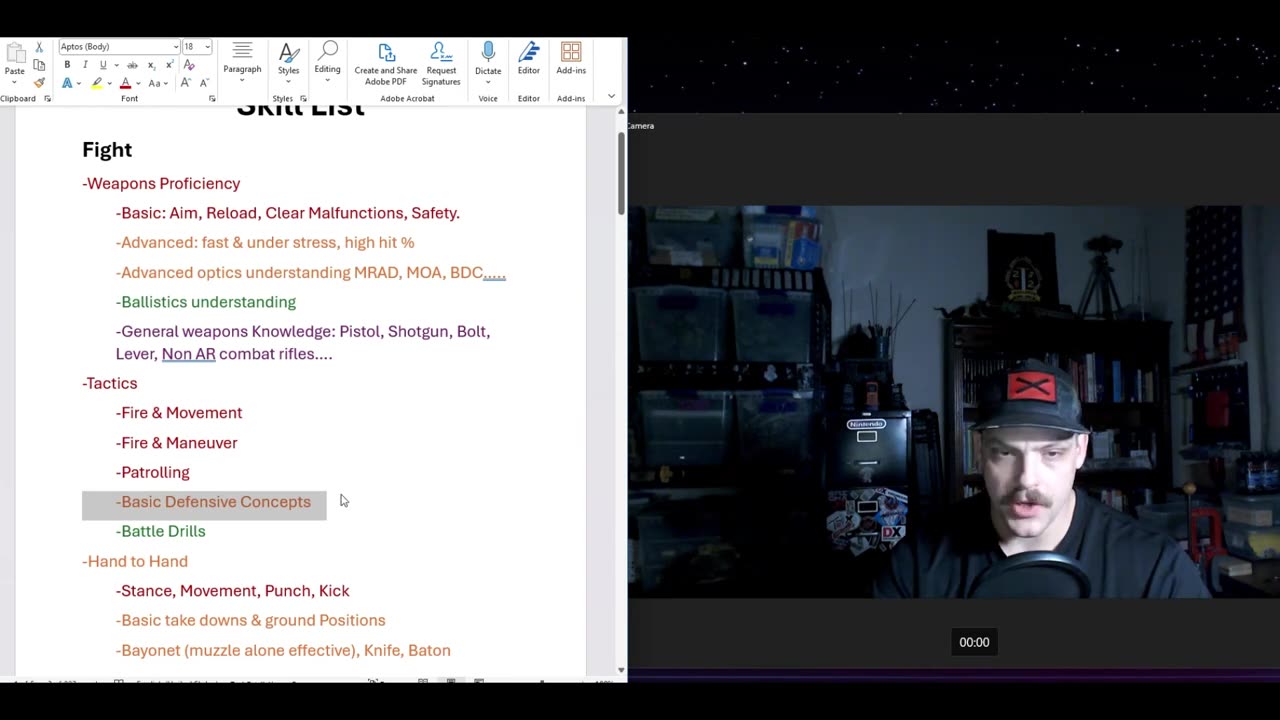Click the '-Battle Drills' line
This screenshot has height=720, width=1280.
(x=161, y=532)
